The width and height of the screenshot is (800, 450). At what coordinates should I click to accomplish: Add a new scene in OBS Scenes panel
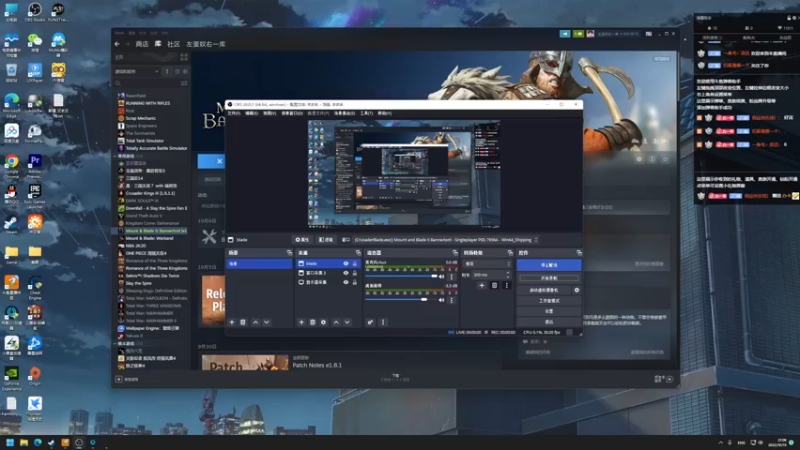click(232, 322)
